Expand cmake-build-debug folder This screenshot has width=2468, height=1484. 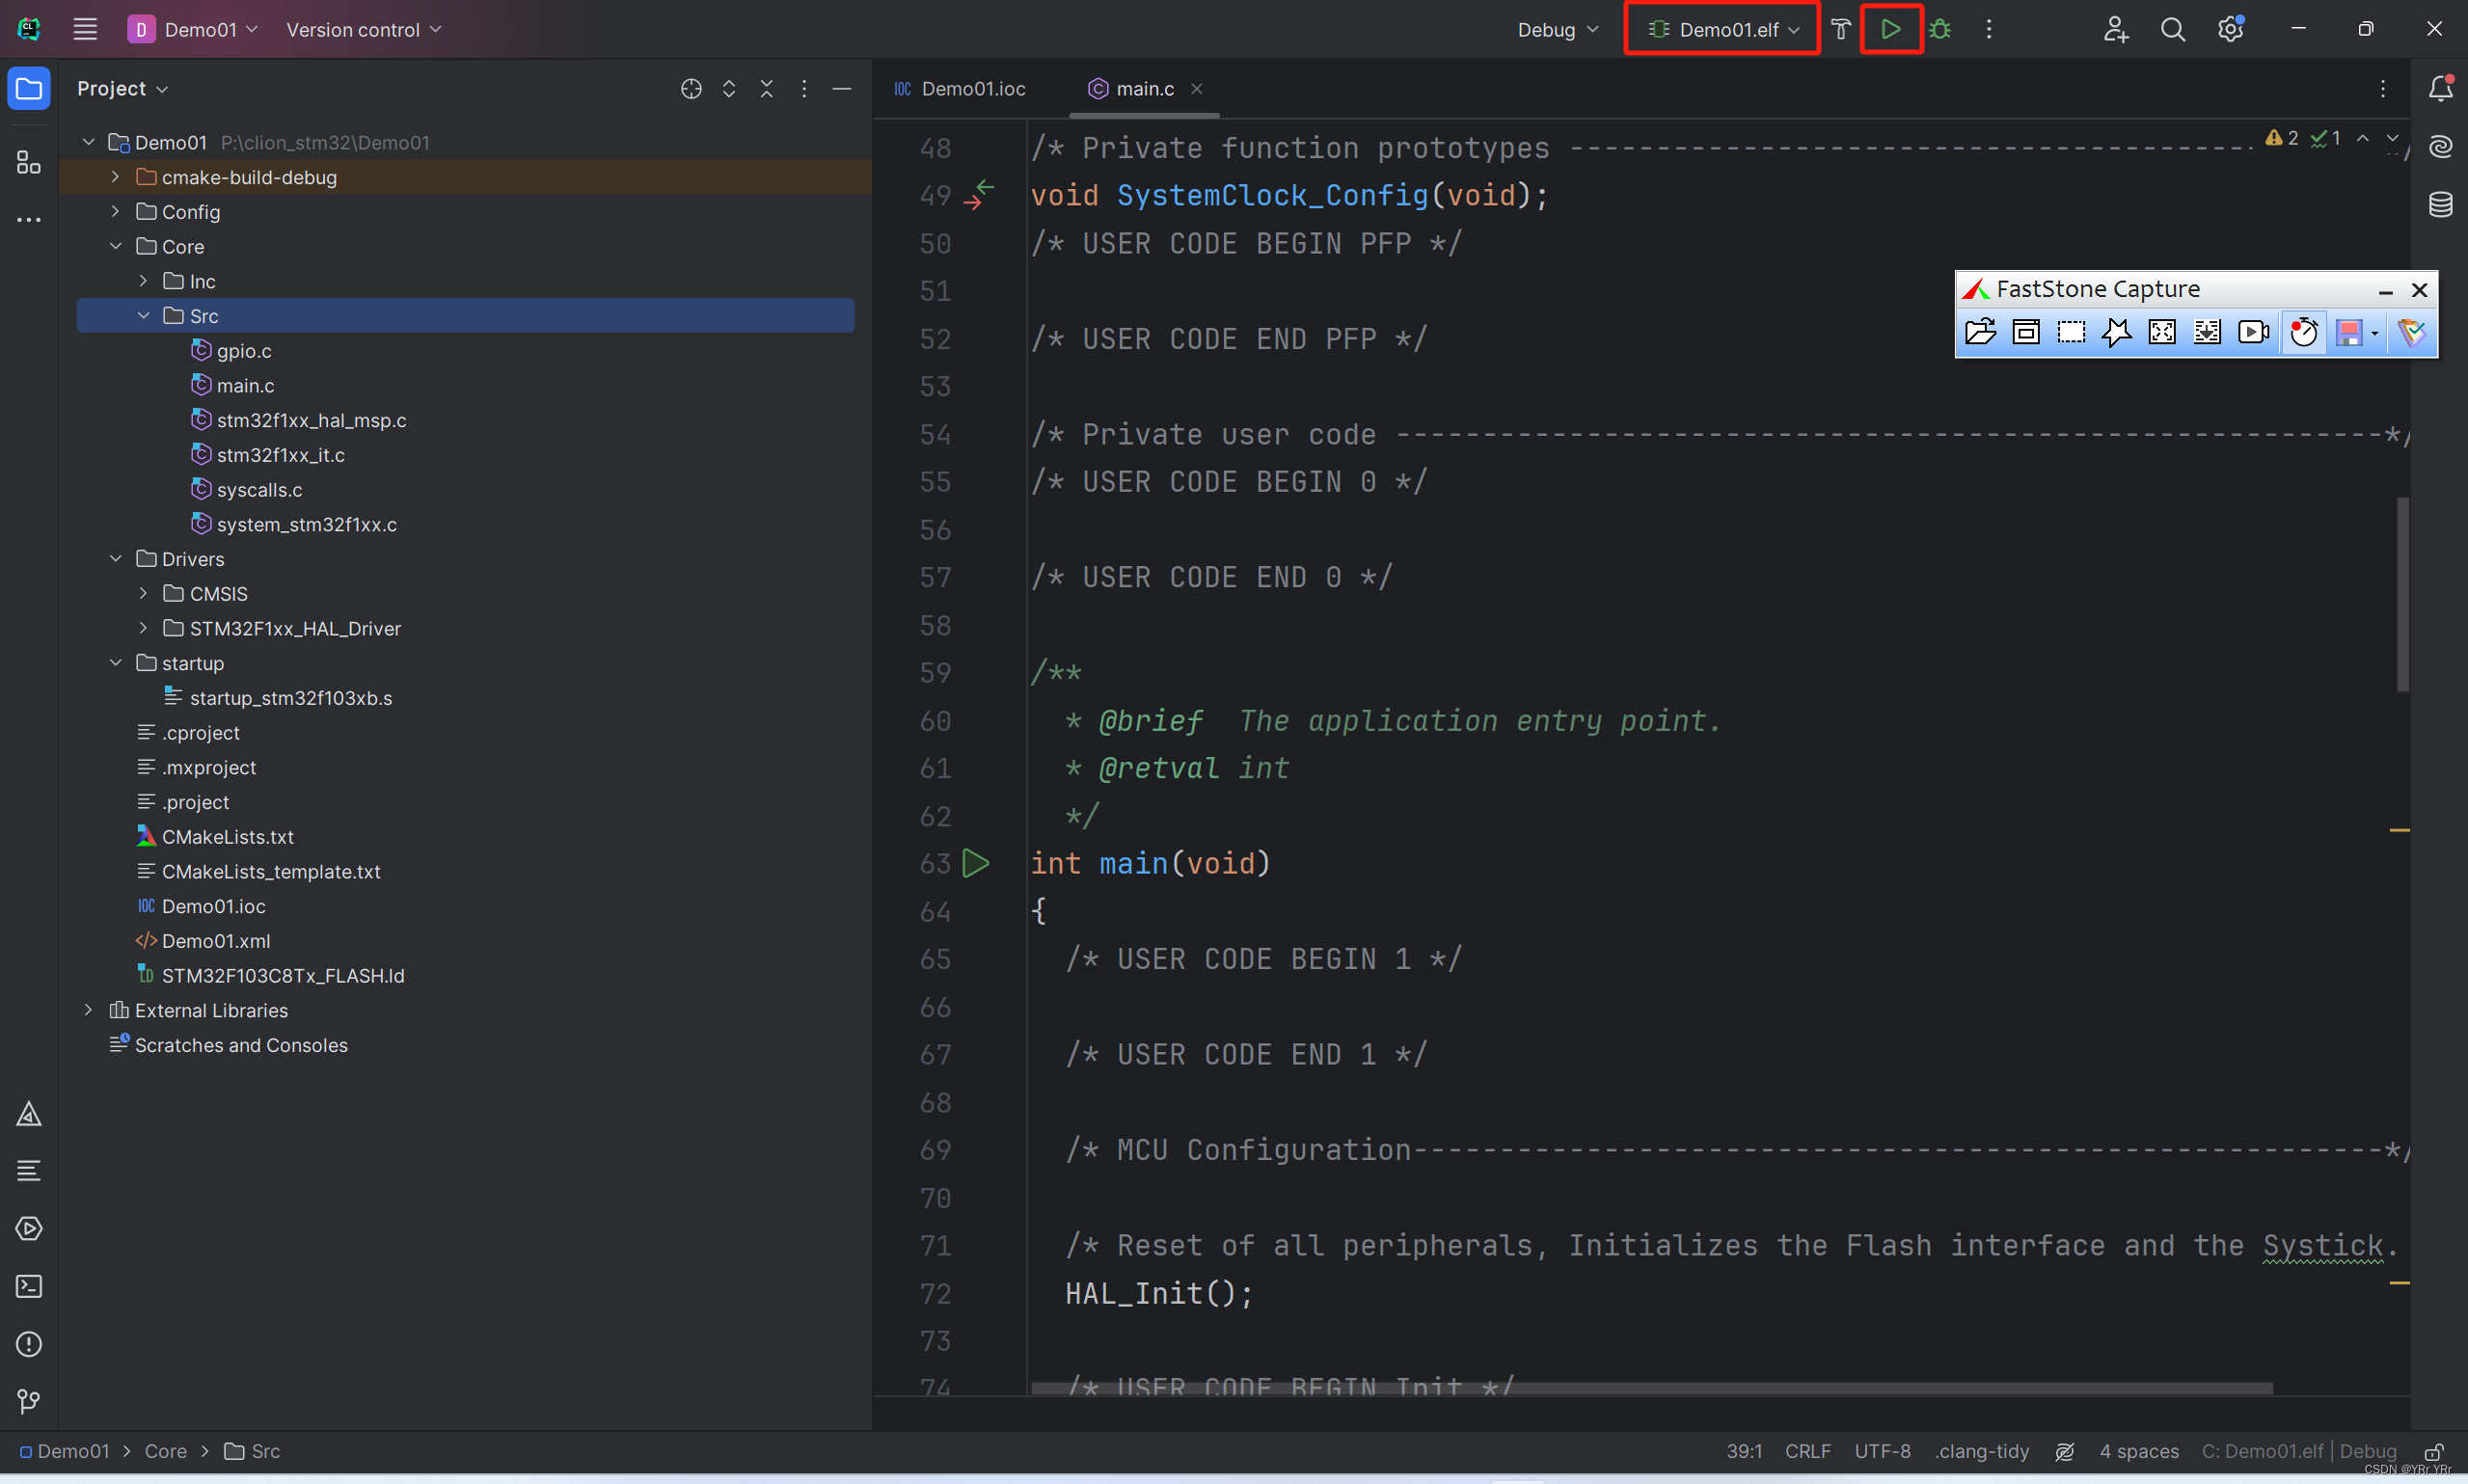[x=116, y=177]
